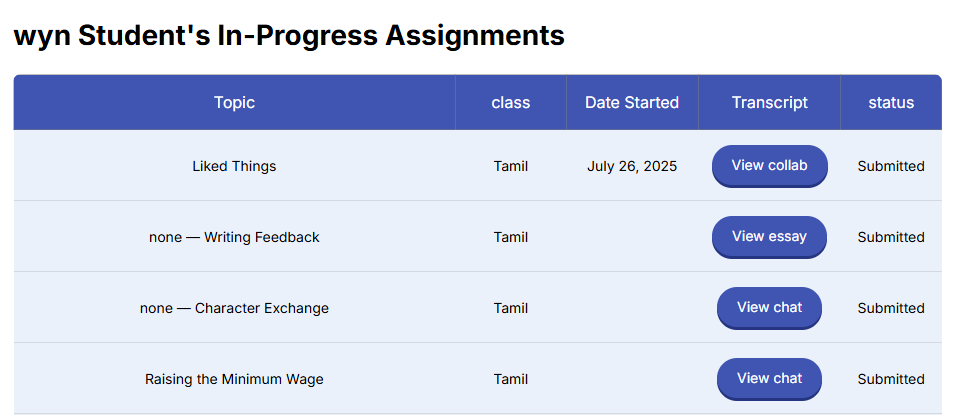This screenshot has width=964, height=415.
Task: Select the Liked Things topic cell
Action: click(x=234, y=166)
